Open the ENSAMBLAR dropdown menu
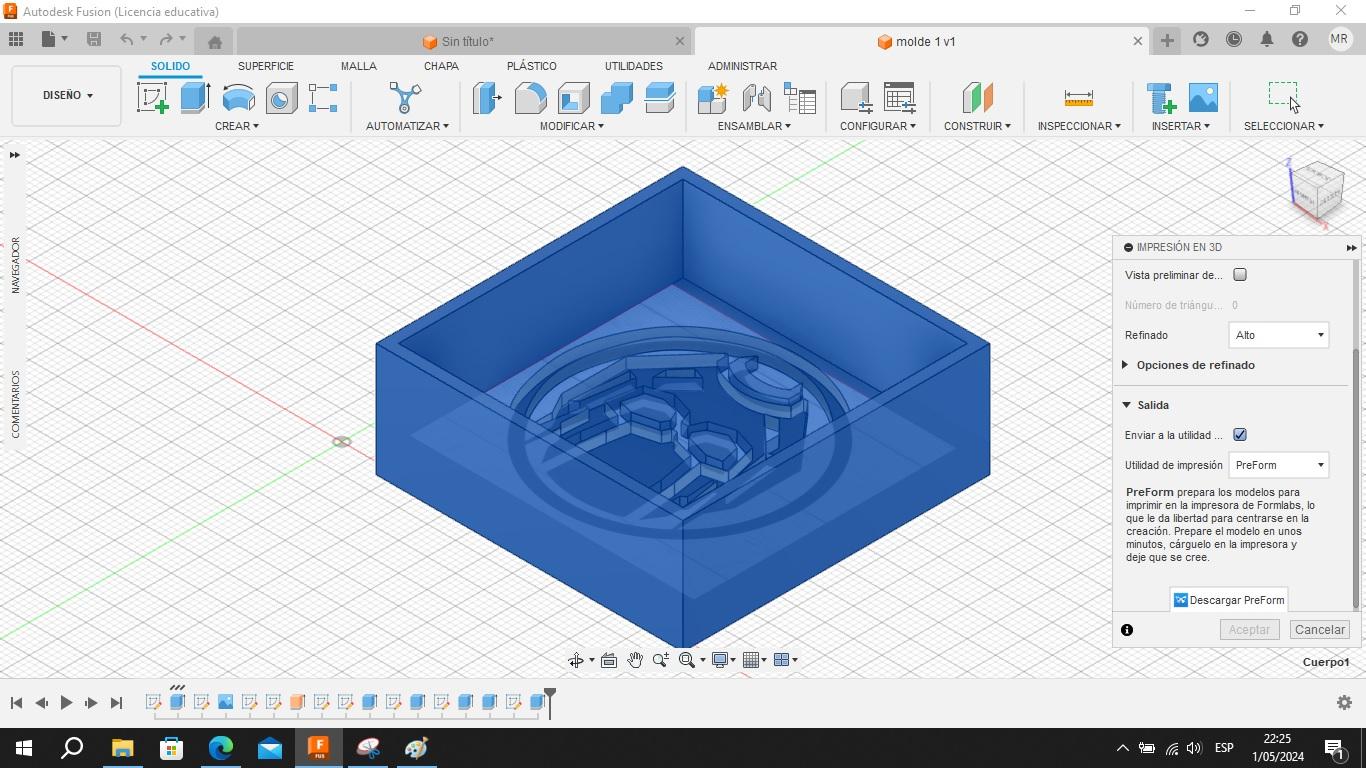The height and width of the screenshot is (768, 1366). click(754, 126)
